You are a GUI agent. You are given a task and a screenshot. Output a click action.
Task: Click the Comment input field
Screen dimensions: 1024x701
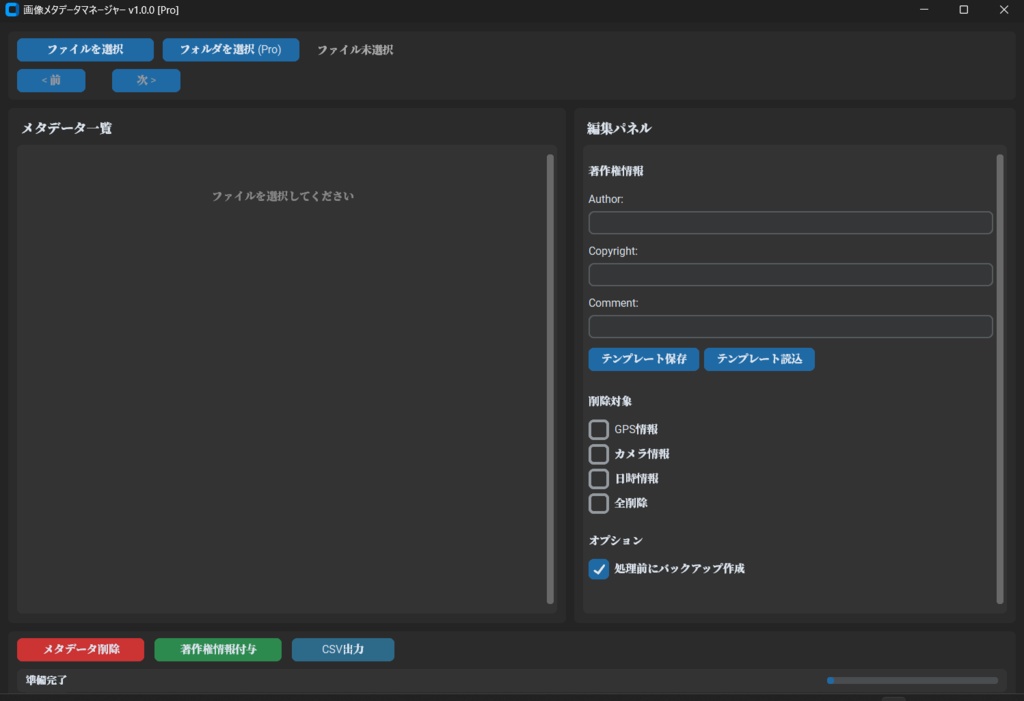790,326
